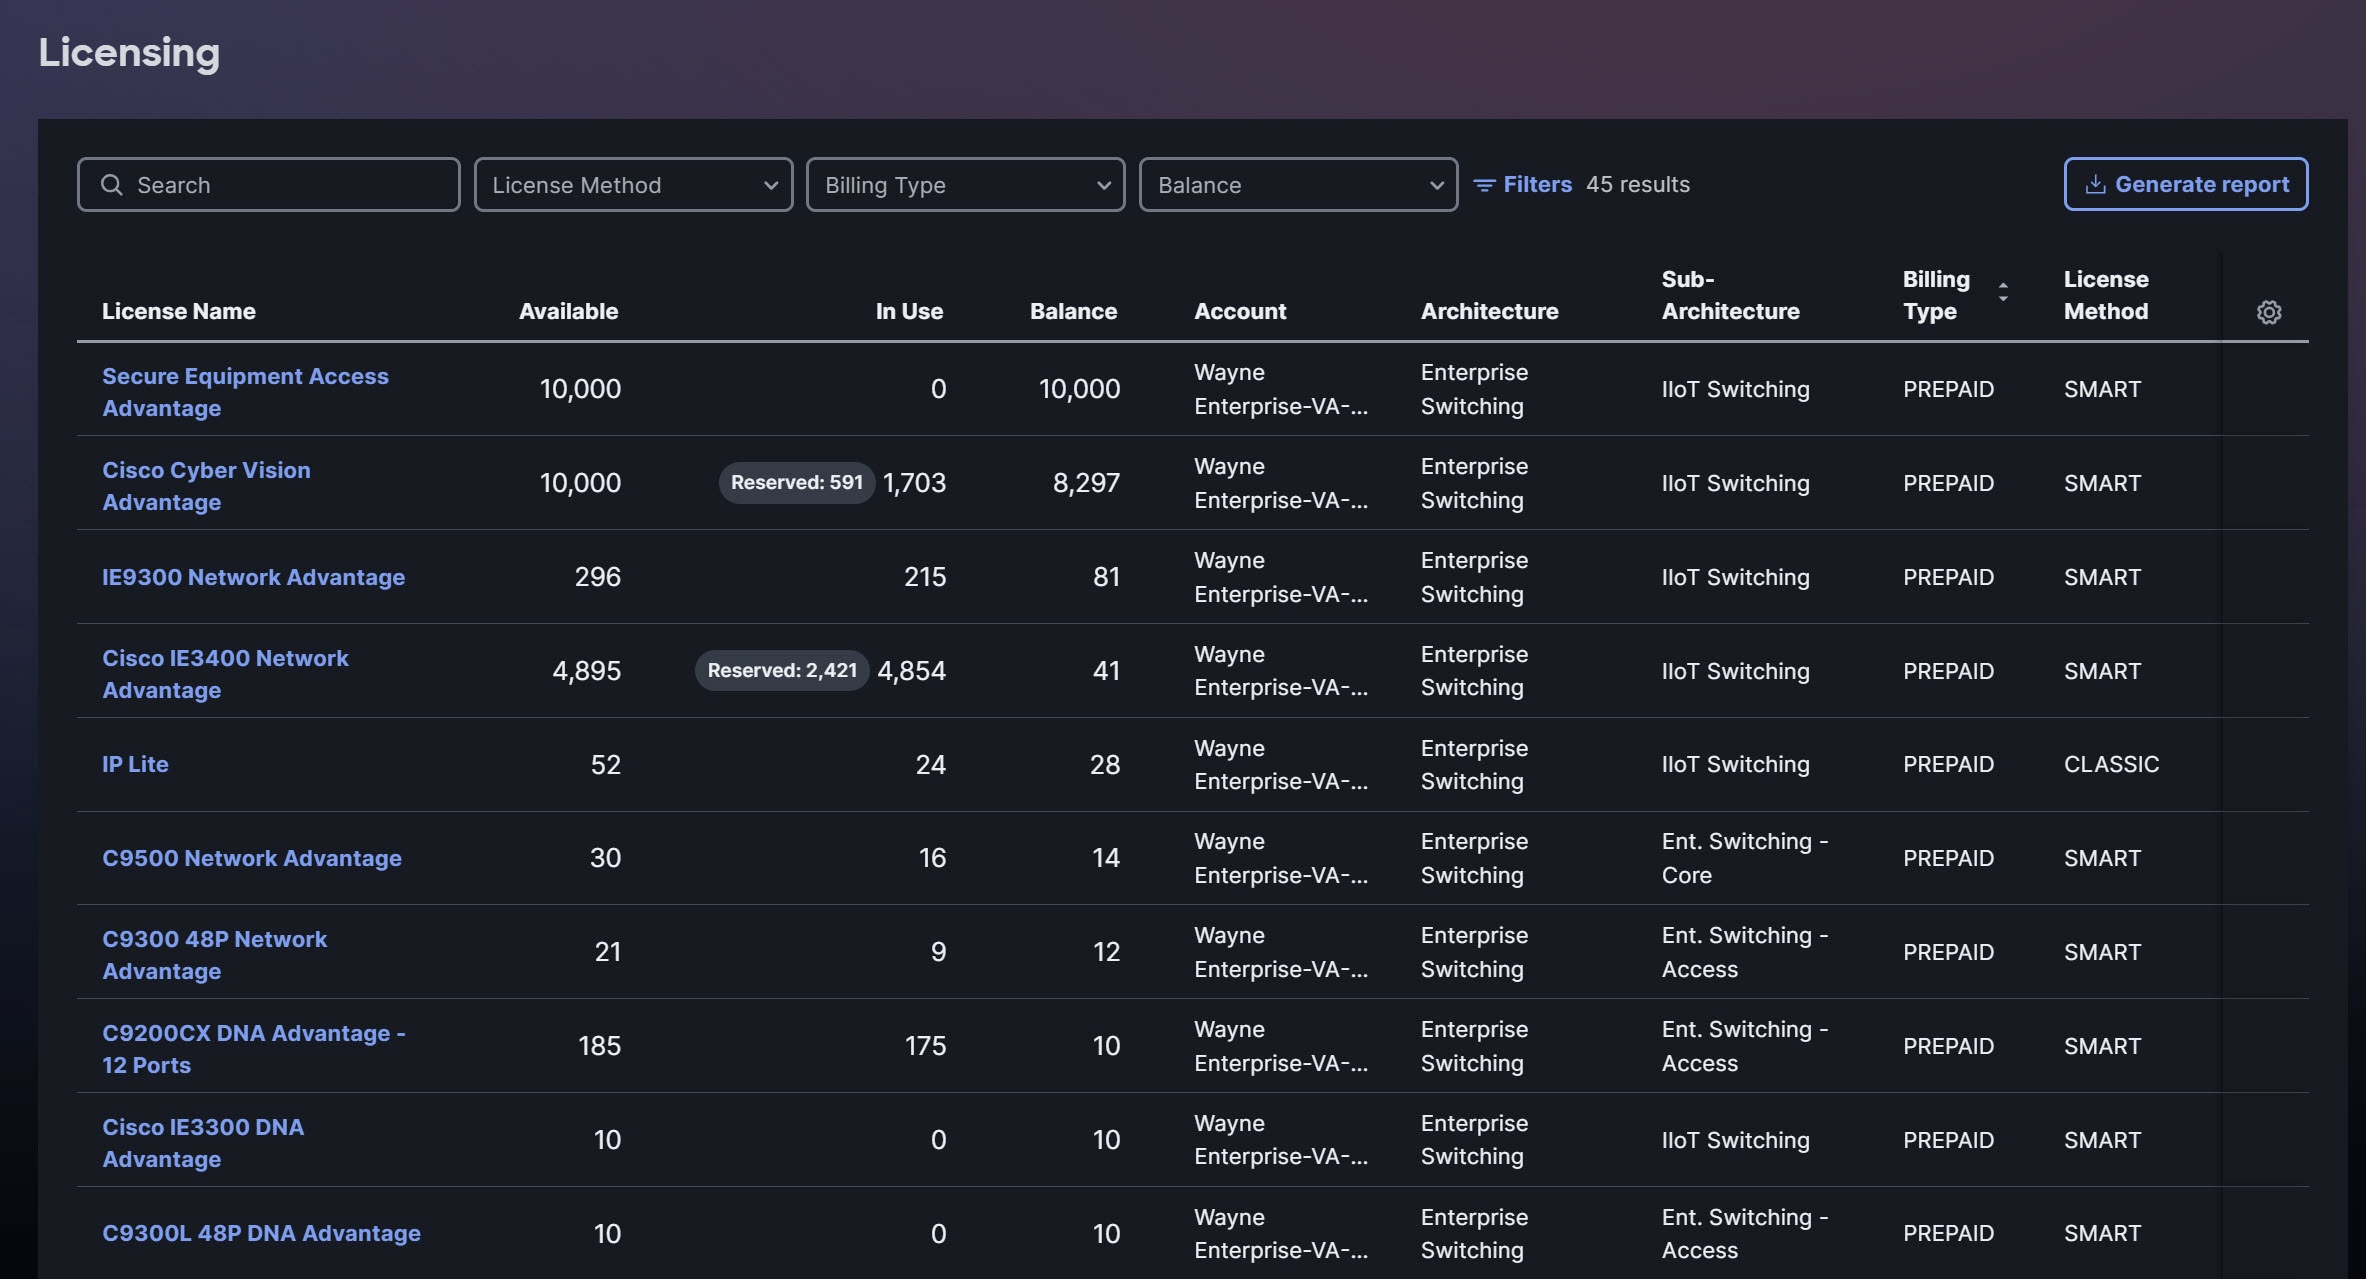Click Cisco IE3300 row's IIoT Switching cell
The image size is (2366, 1279).
[1735, 1140]
